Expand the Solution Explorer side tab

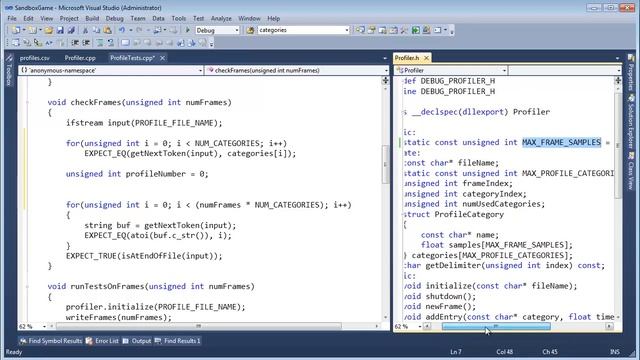click(x=631, y=122)
